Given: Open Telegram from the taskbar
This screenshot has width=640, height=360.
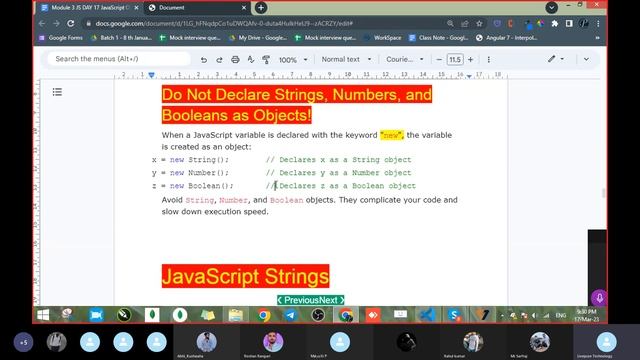Looking at the screenshot, I should pos(290,315).
